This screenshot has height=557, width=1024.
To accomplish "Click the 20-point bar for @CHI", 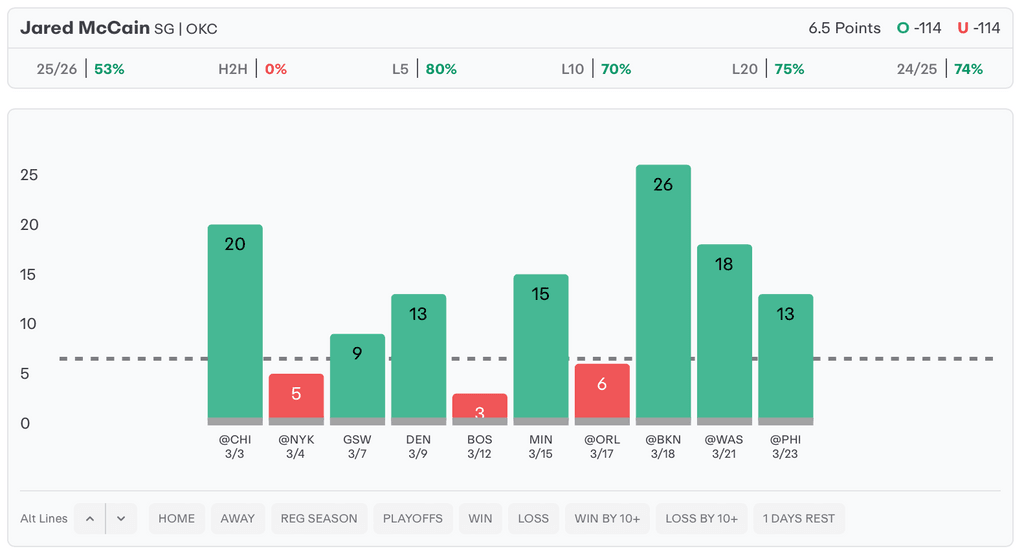I will (235, 324).
